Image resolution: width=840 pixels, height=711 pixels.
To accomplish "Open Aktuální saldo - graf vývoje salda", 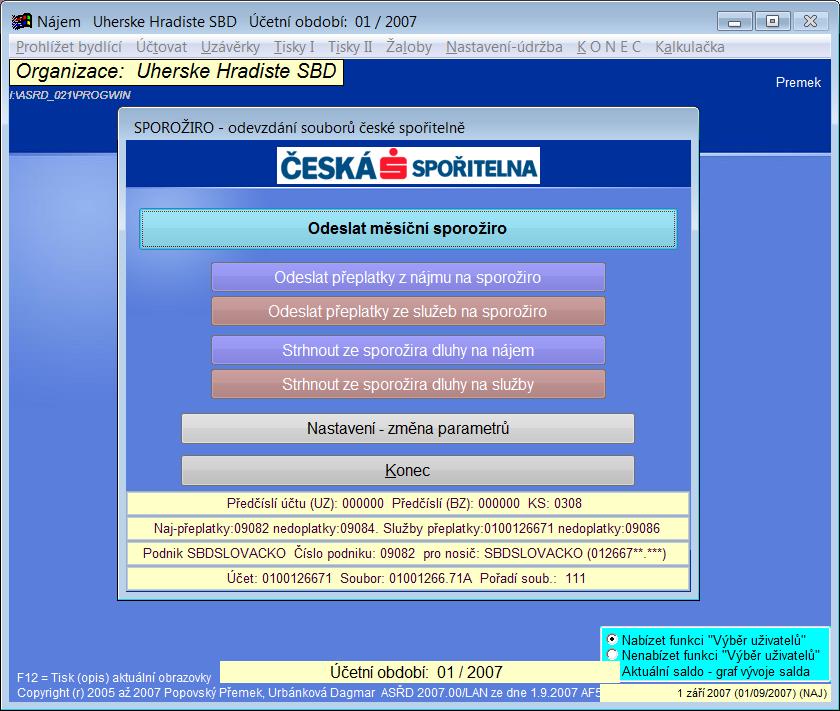I will click(x=715, y=671).
